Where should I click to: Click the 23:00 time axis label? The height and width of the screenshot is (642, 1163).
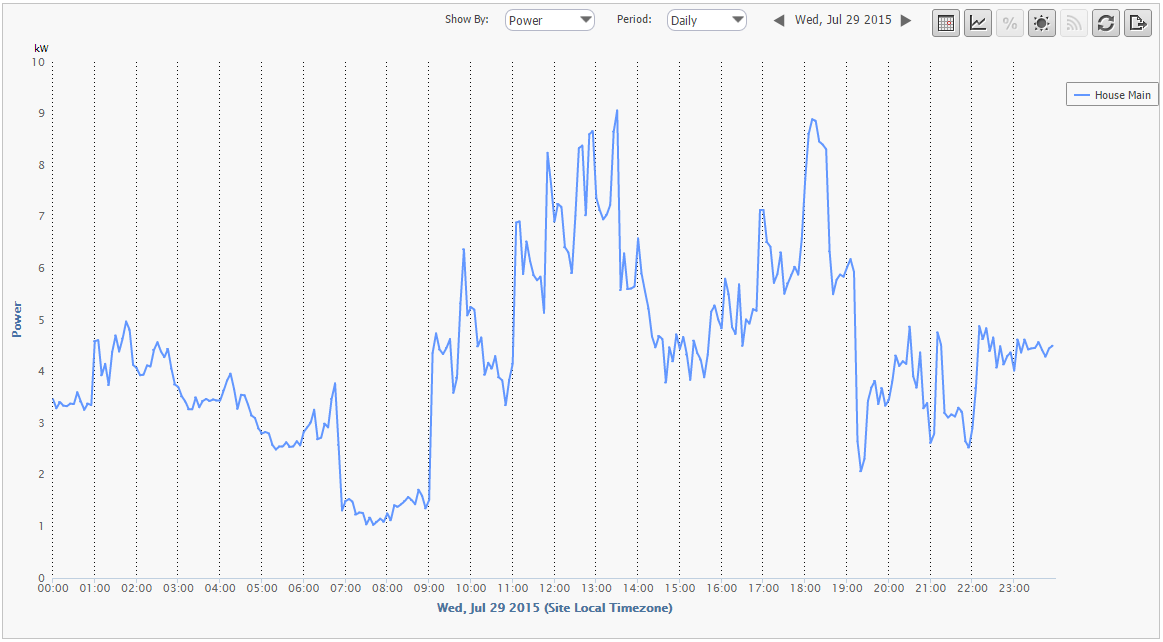(1013, 589)
